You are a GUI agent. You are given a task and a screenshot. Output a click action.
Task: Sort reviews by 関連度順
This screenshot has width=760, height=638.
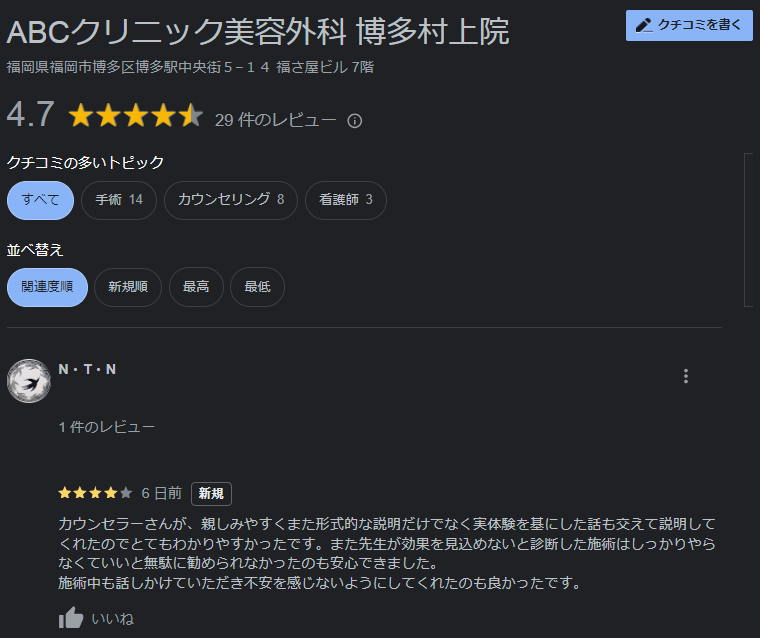(x=47, y=287)
